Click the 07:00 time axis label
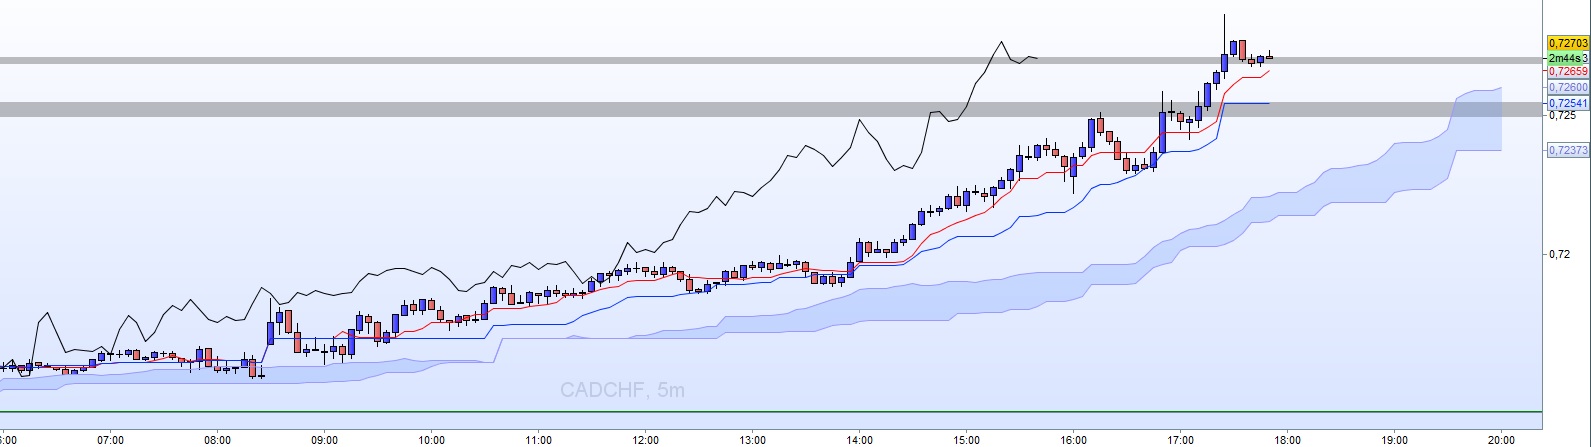 pyautogui.click(x=110, y=439)
